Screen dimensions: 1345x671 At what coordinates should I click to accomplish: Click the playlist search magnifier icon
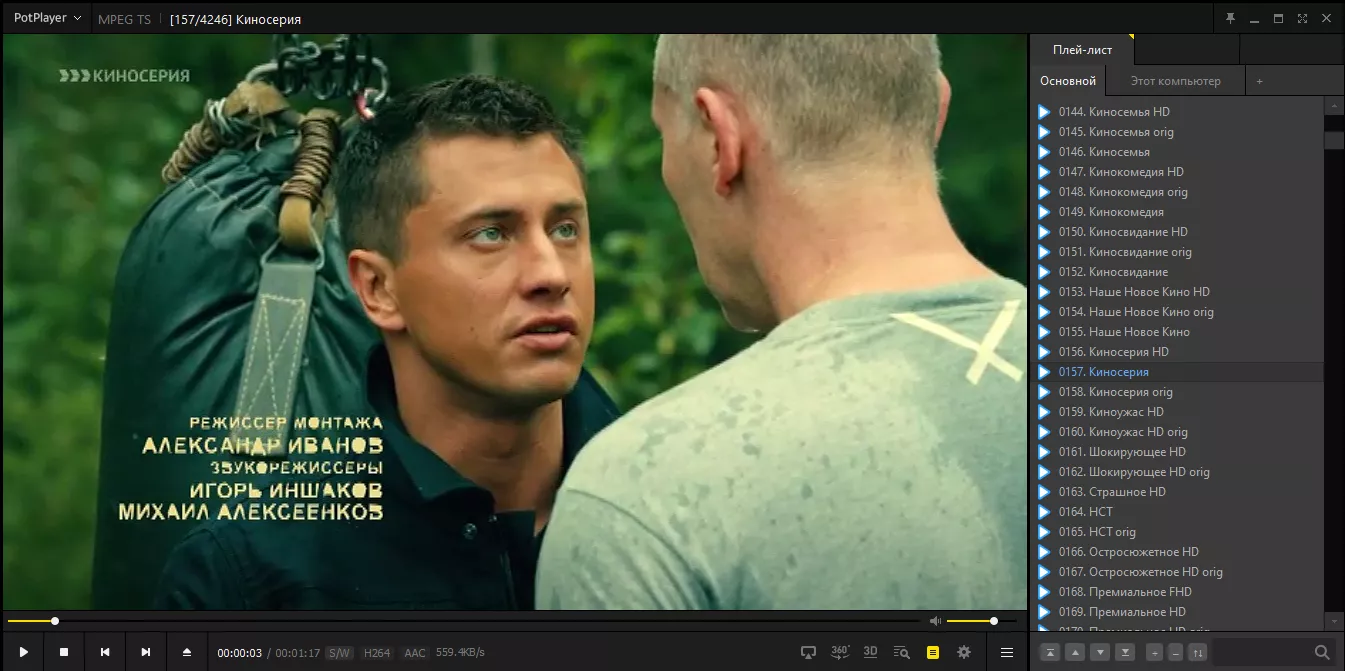(x=1322, y=652)
